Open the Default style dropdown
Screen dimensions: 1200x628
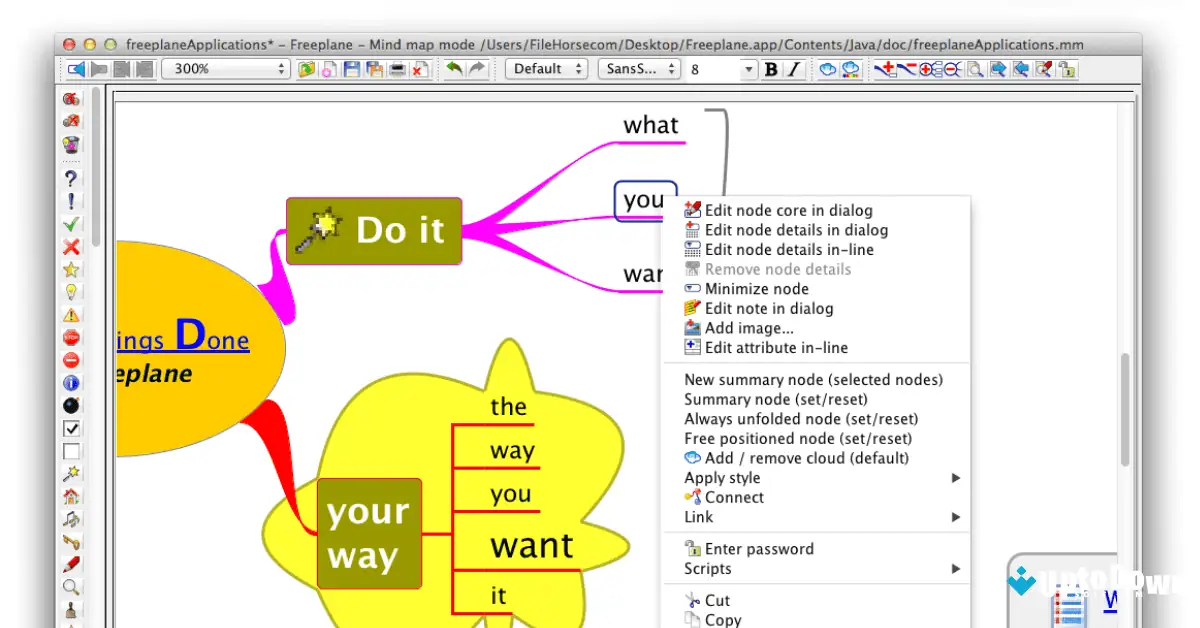pos(546,69)
